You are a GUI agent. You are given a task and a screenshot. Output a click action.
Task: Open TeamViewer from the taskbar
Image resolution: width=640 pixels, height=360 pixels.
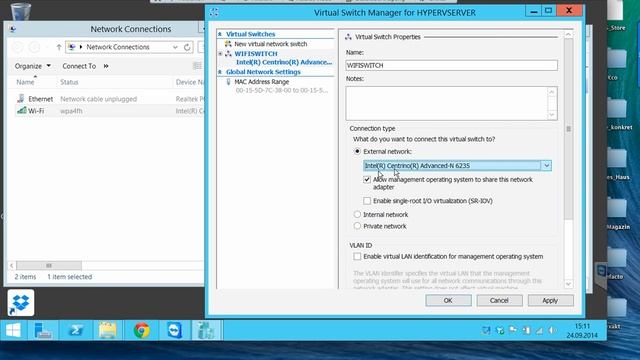174,330
